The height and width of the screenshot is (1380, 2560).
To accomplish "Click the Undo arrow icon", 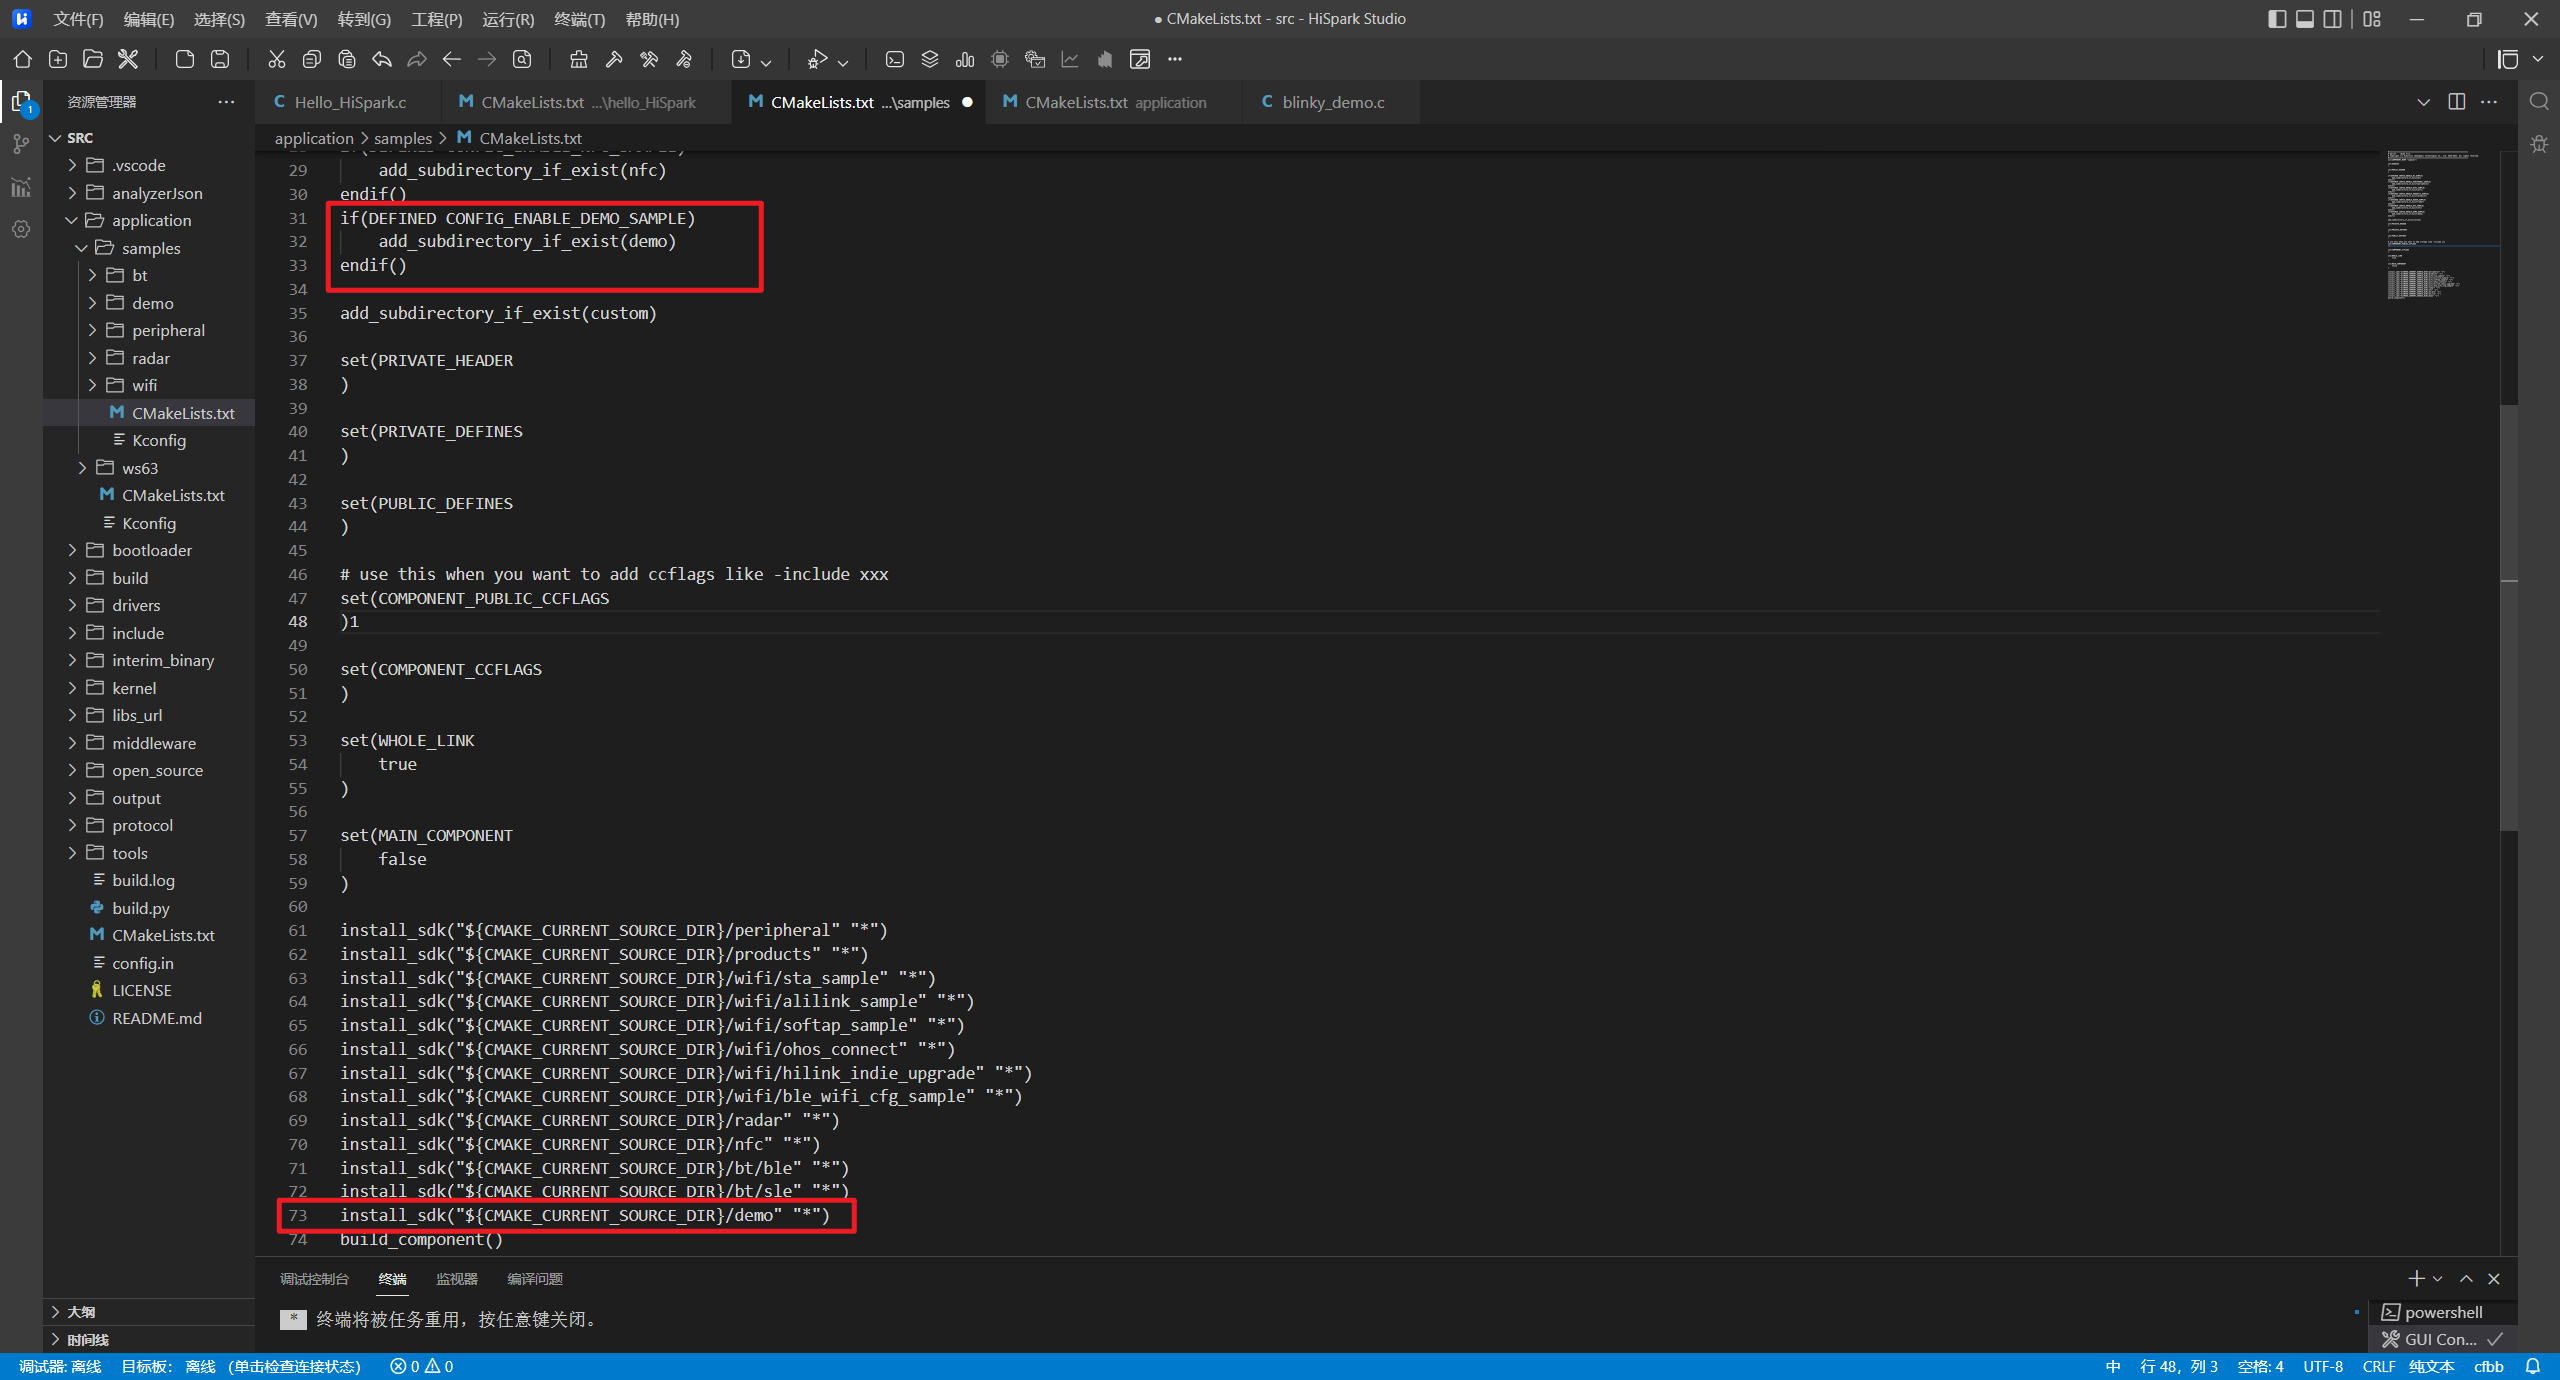I will point(382,59).
